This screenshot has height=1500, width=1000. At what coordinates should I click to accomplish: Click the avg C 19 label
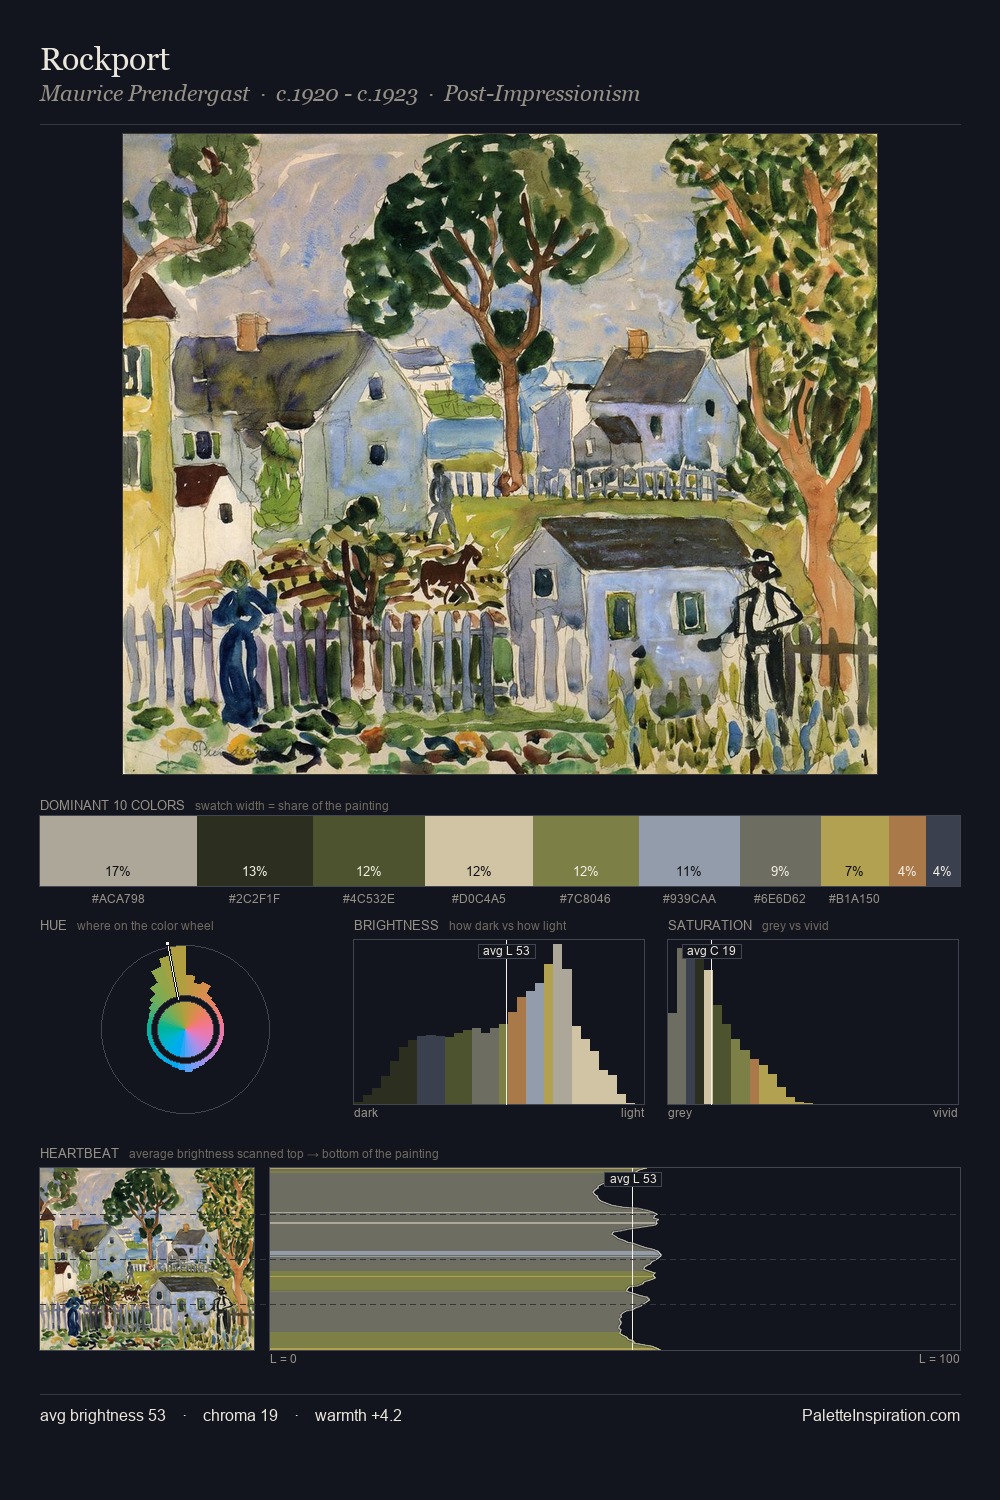[712, 951]
